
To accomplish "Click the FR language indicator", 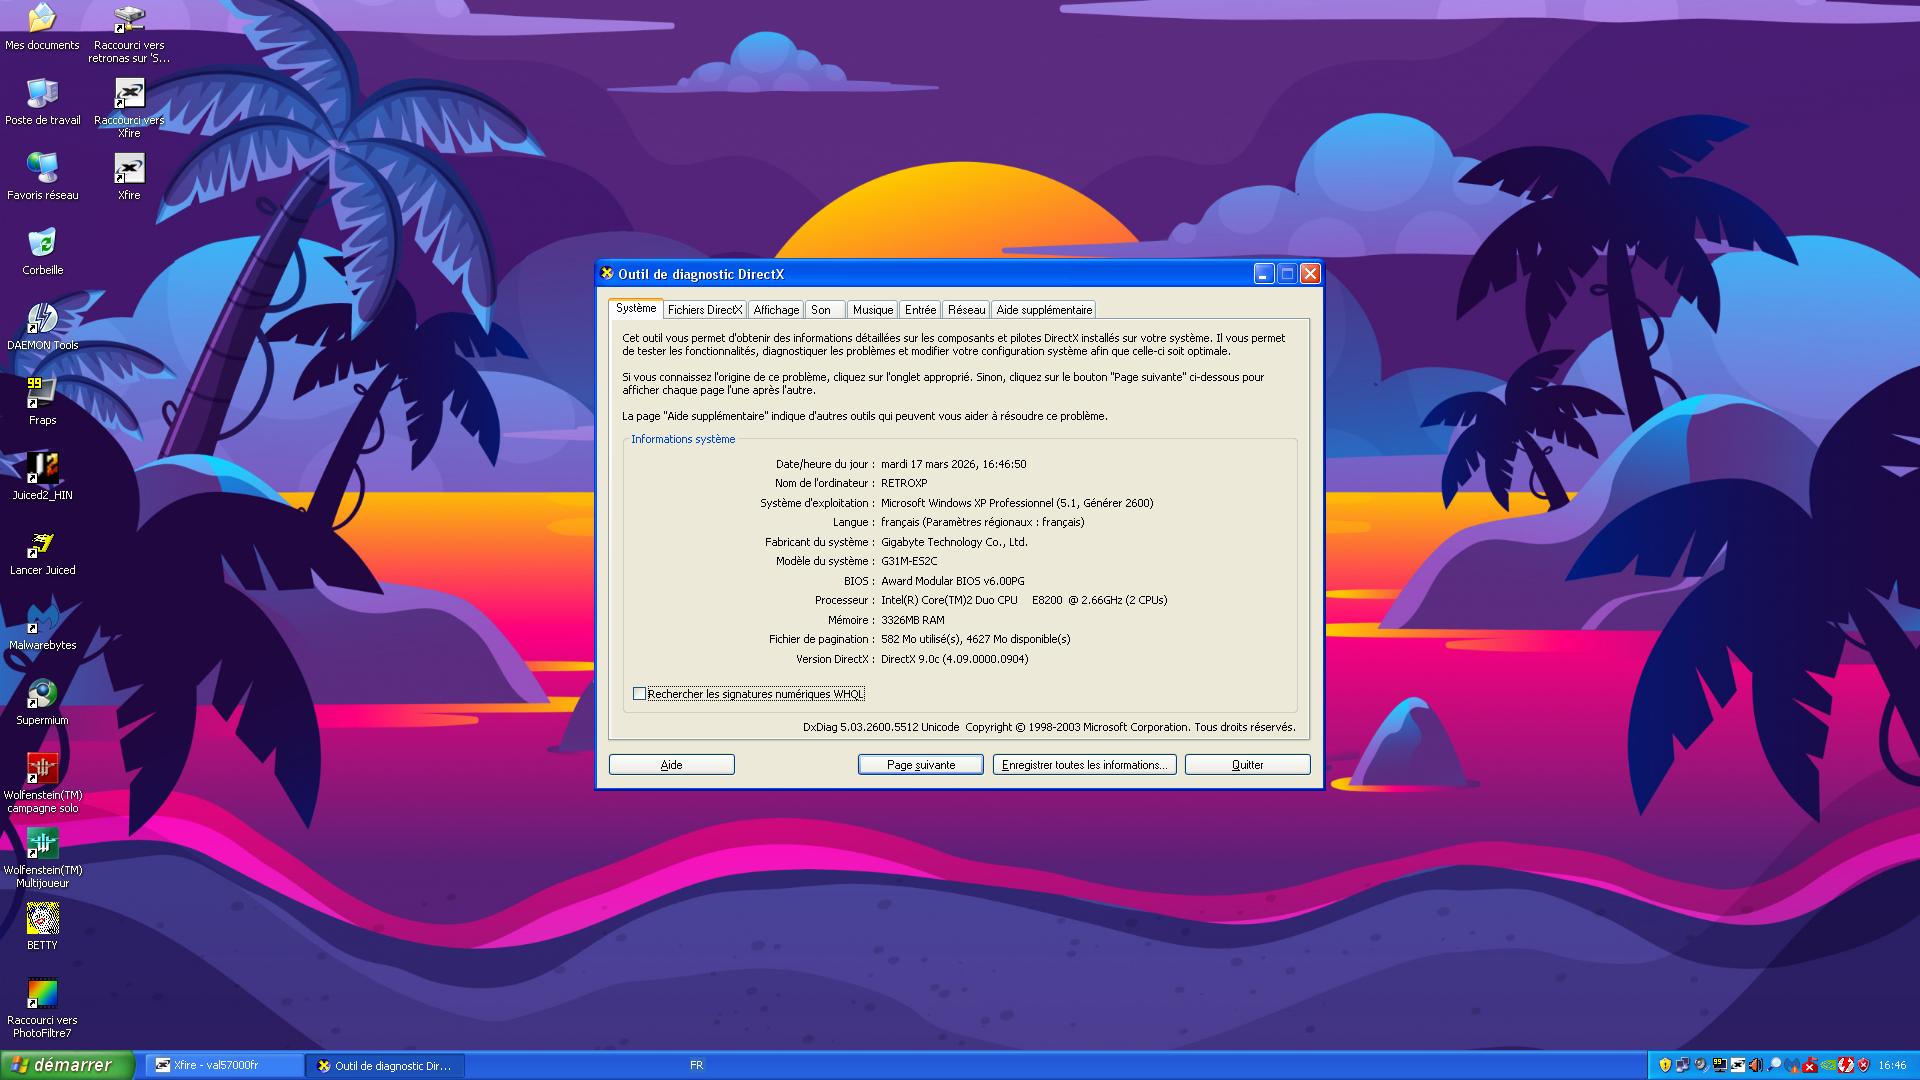I will click(696, 1065).
